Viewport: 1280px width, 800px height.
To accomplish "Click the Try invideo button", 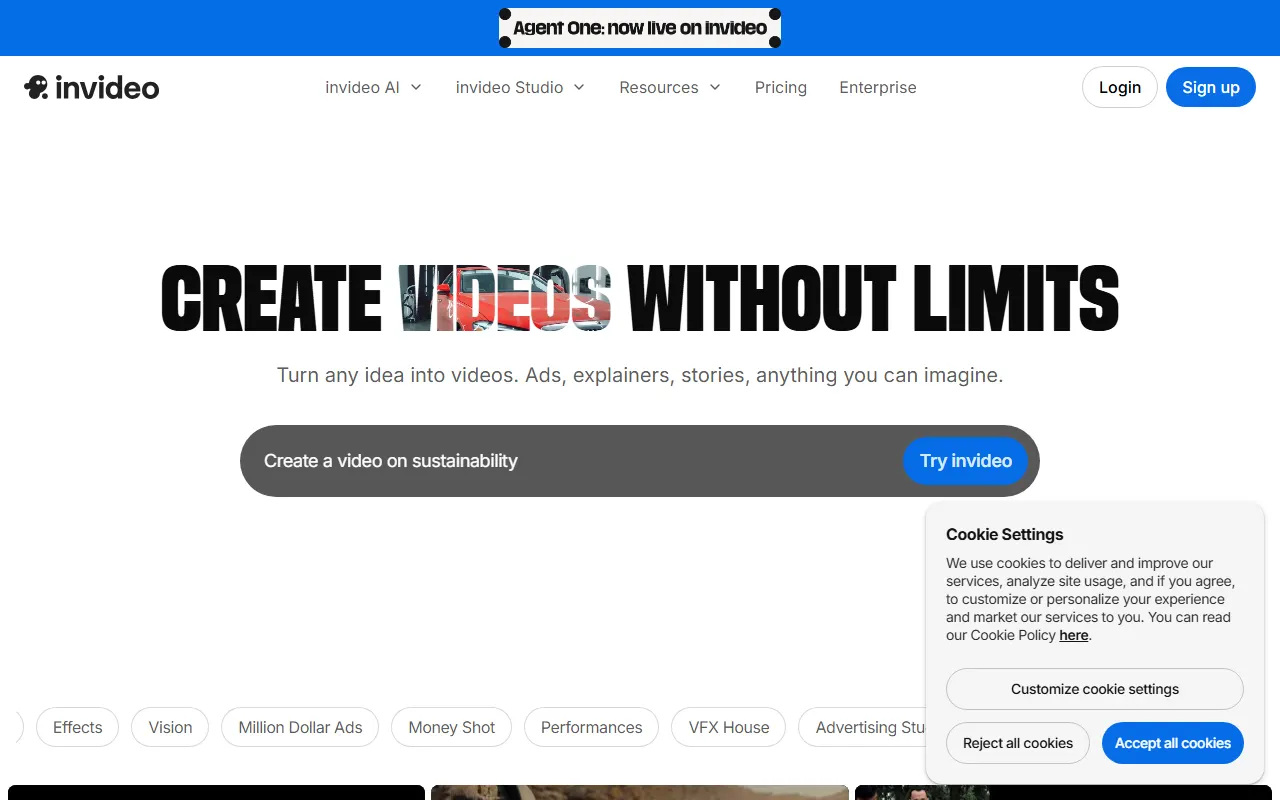I will [x=966, y=461].
